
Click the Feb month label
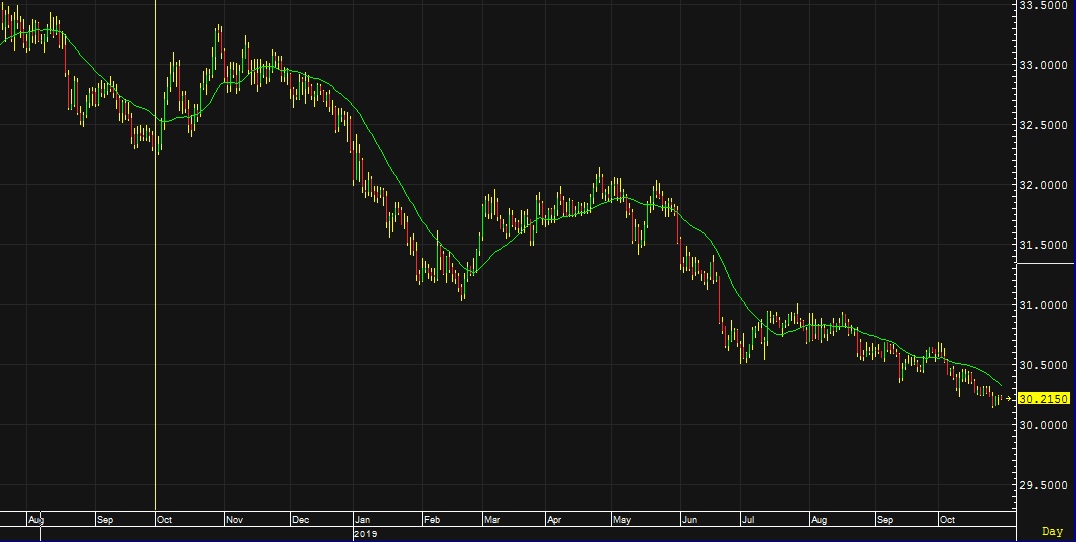(x=431, y=520)
